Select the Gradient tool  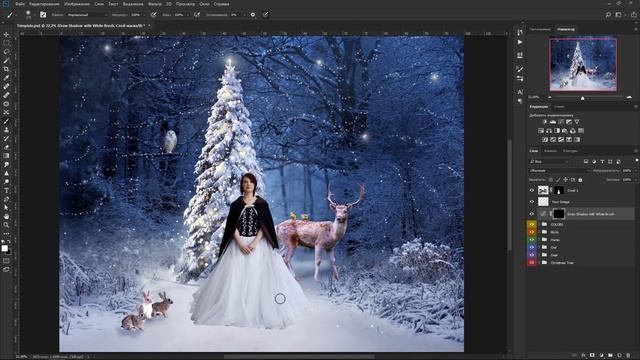pyautogui.click(x=6, y=156)
